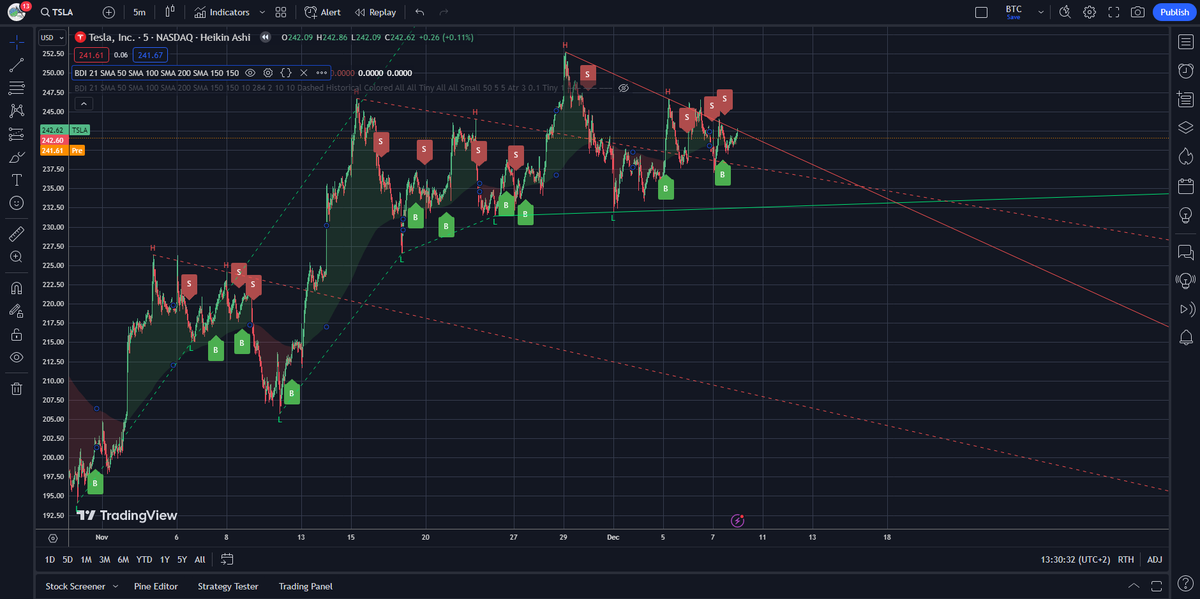This screenshot has width=1200, height=599.
Task: Open the Fibonacci and Gann tools
Action: pos(16,88)
